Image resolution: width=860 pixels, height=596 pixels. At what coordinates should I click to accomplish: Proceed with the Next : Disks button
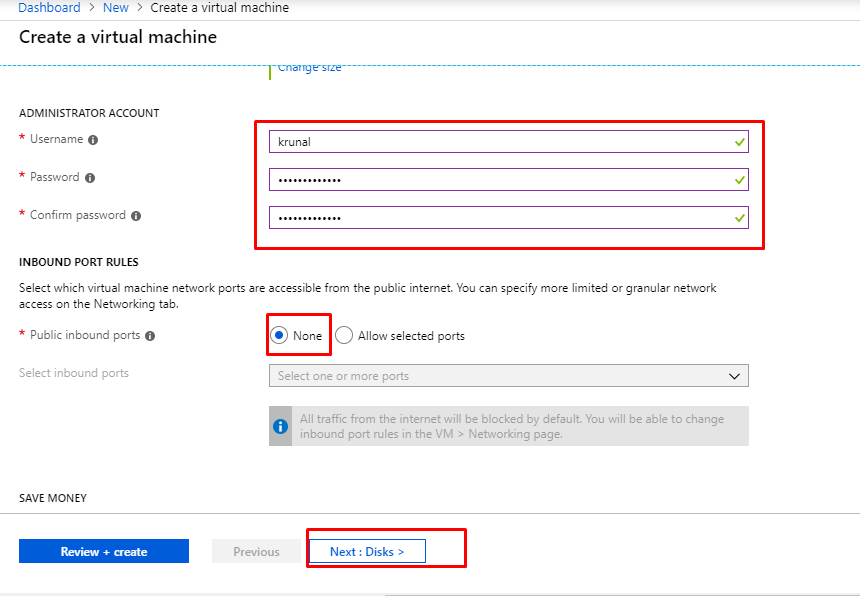pyautogui.click(x=367, y=552)
